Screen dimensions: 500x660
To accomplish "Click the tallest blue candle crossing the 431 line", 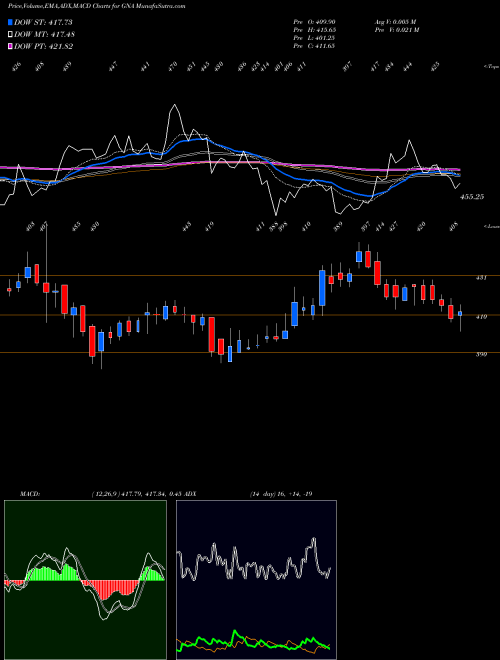I will coord(322,288).
